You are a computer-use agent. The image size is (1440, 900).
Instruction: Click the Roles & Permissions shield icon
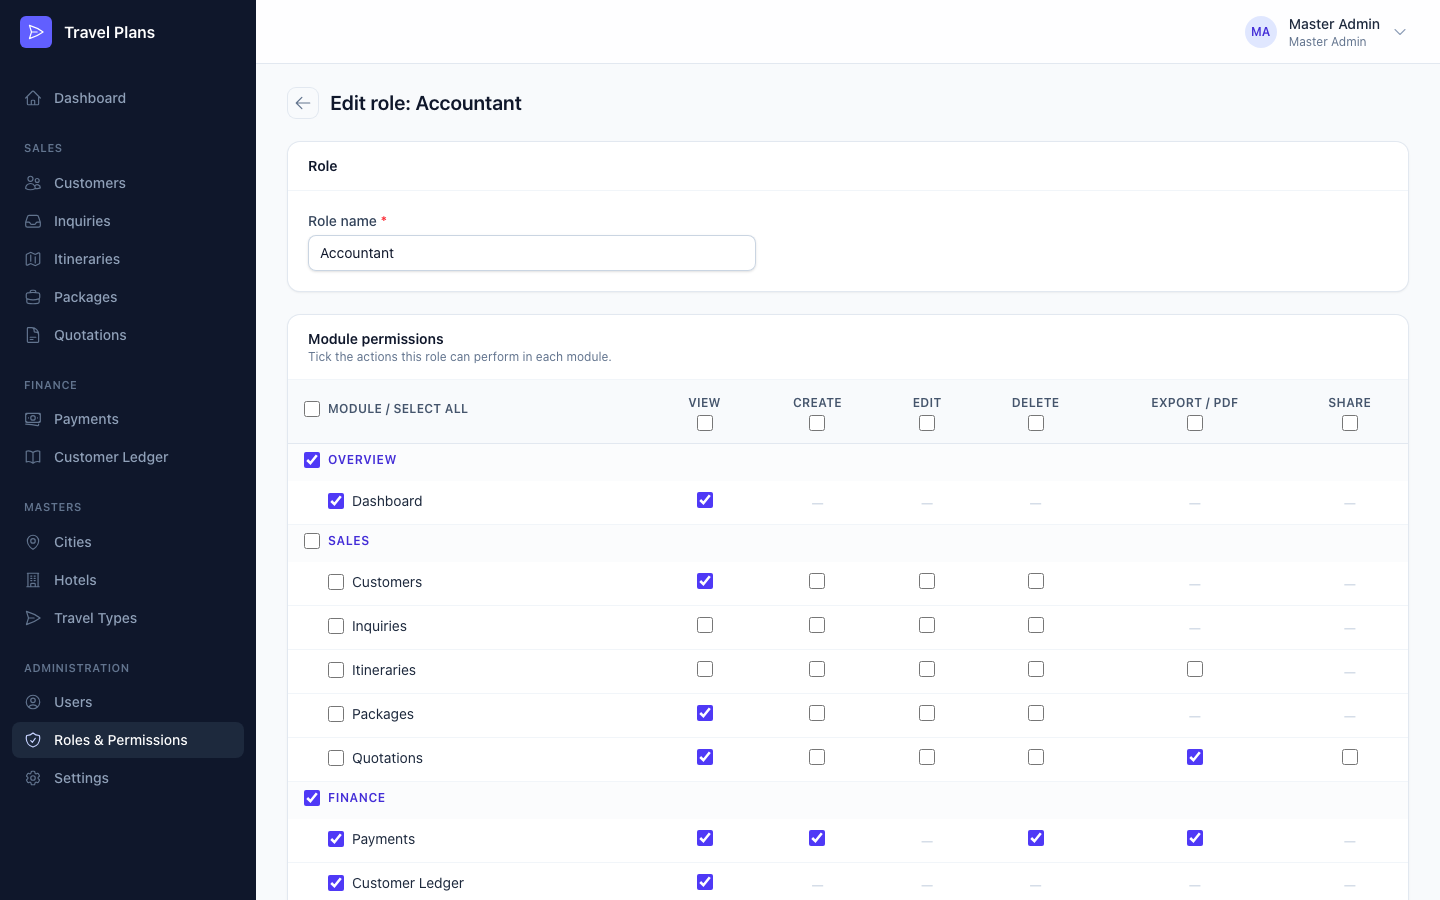[33, 740]
